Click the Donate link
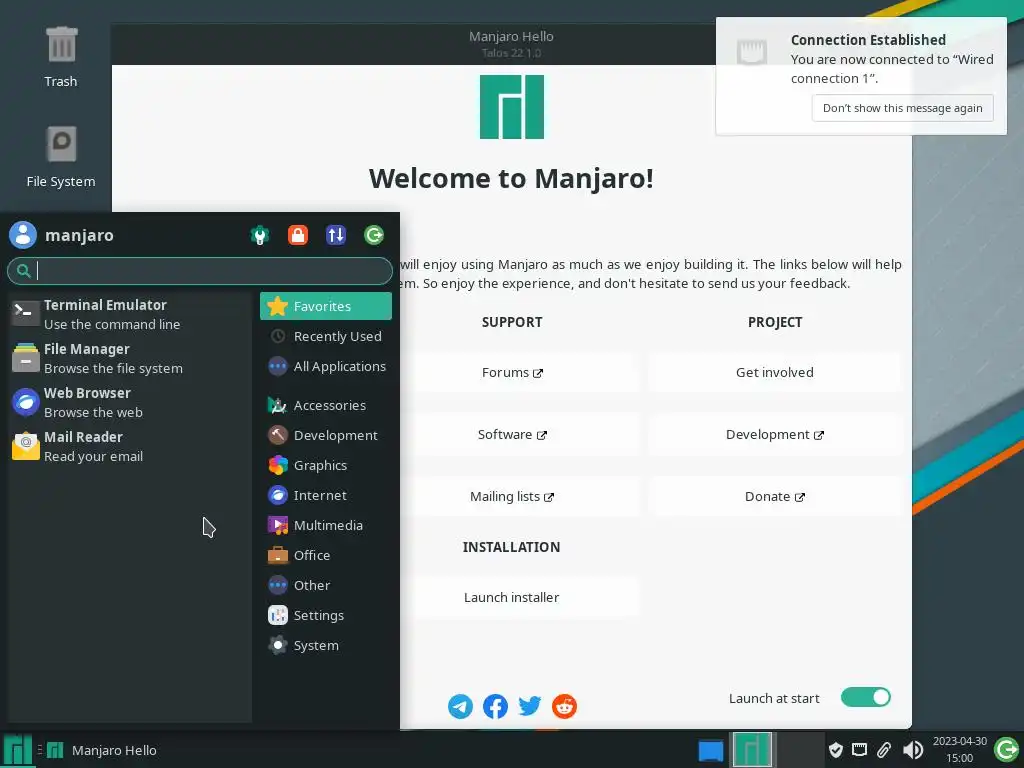The height and width of the screenshot is (768, 1024). [x=775, y=496]
